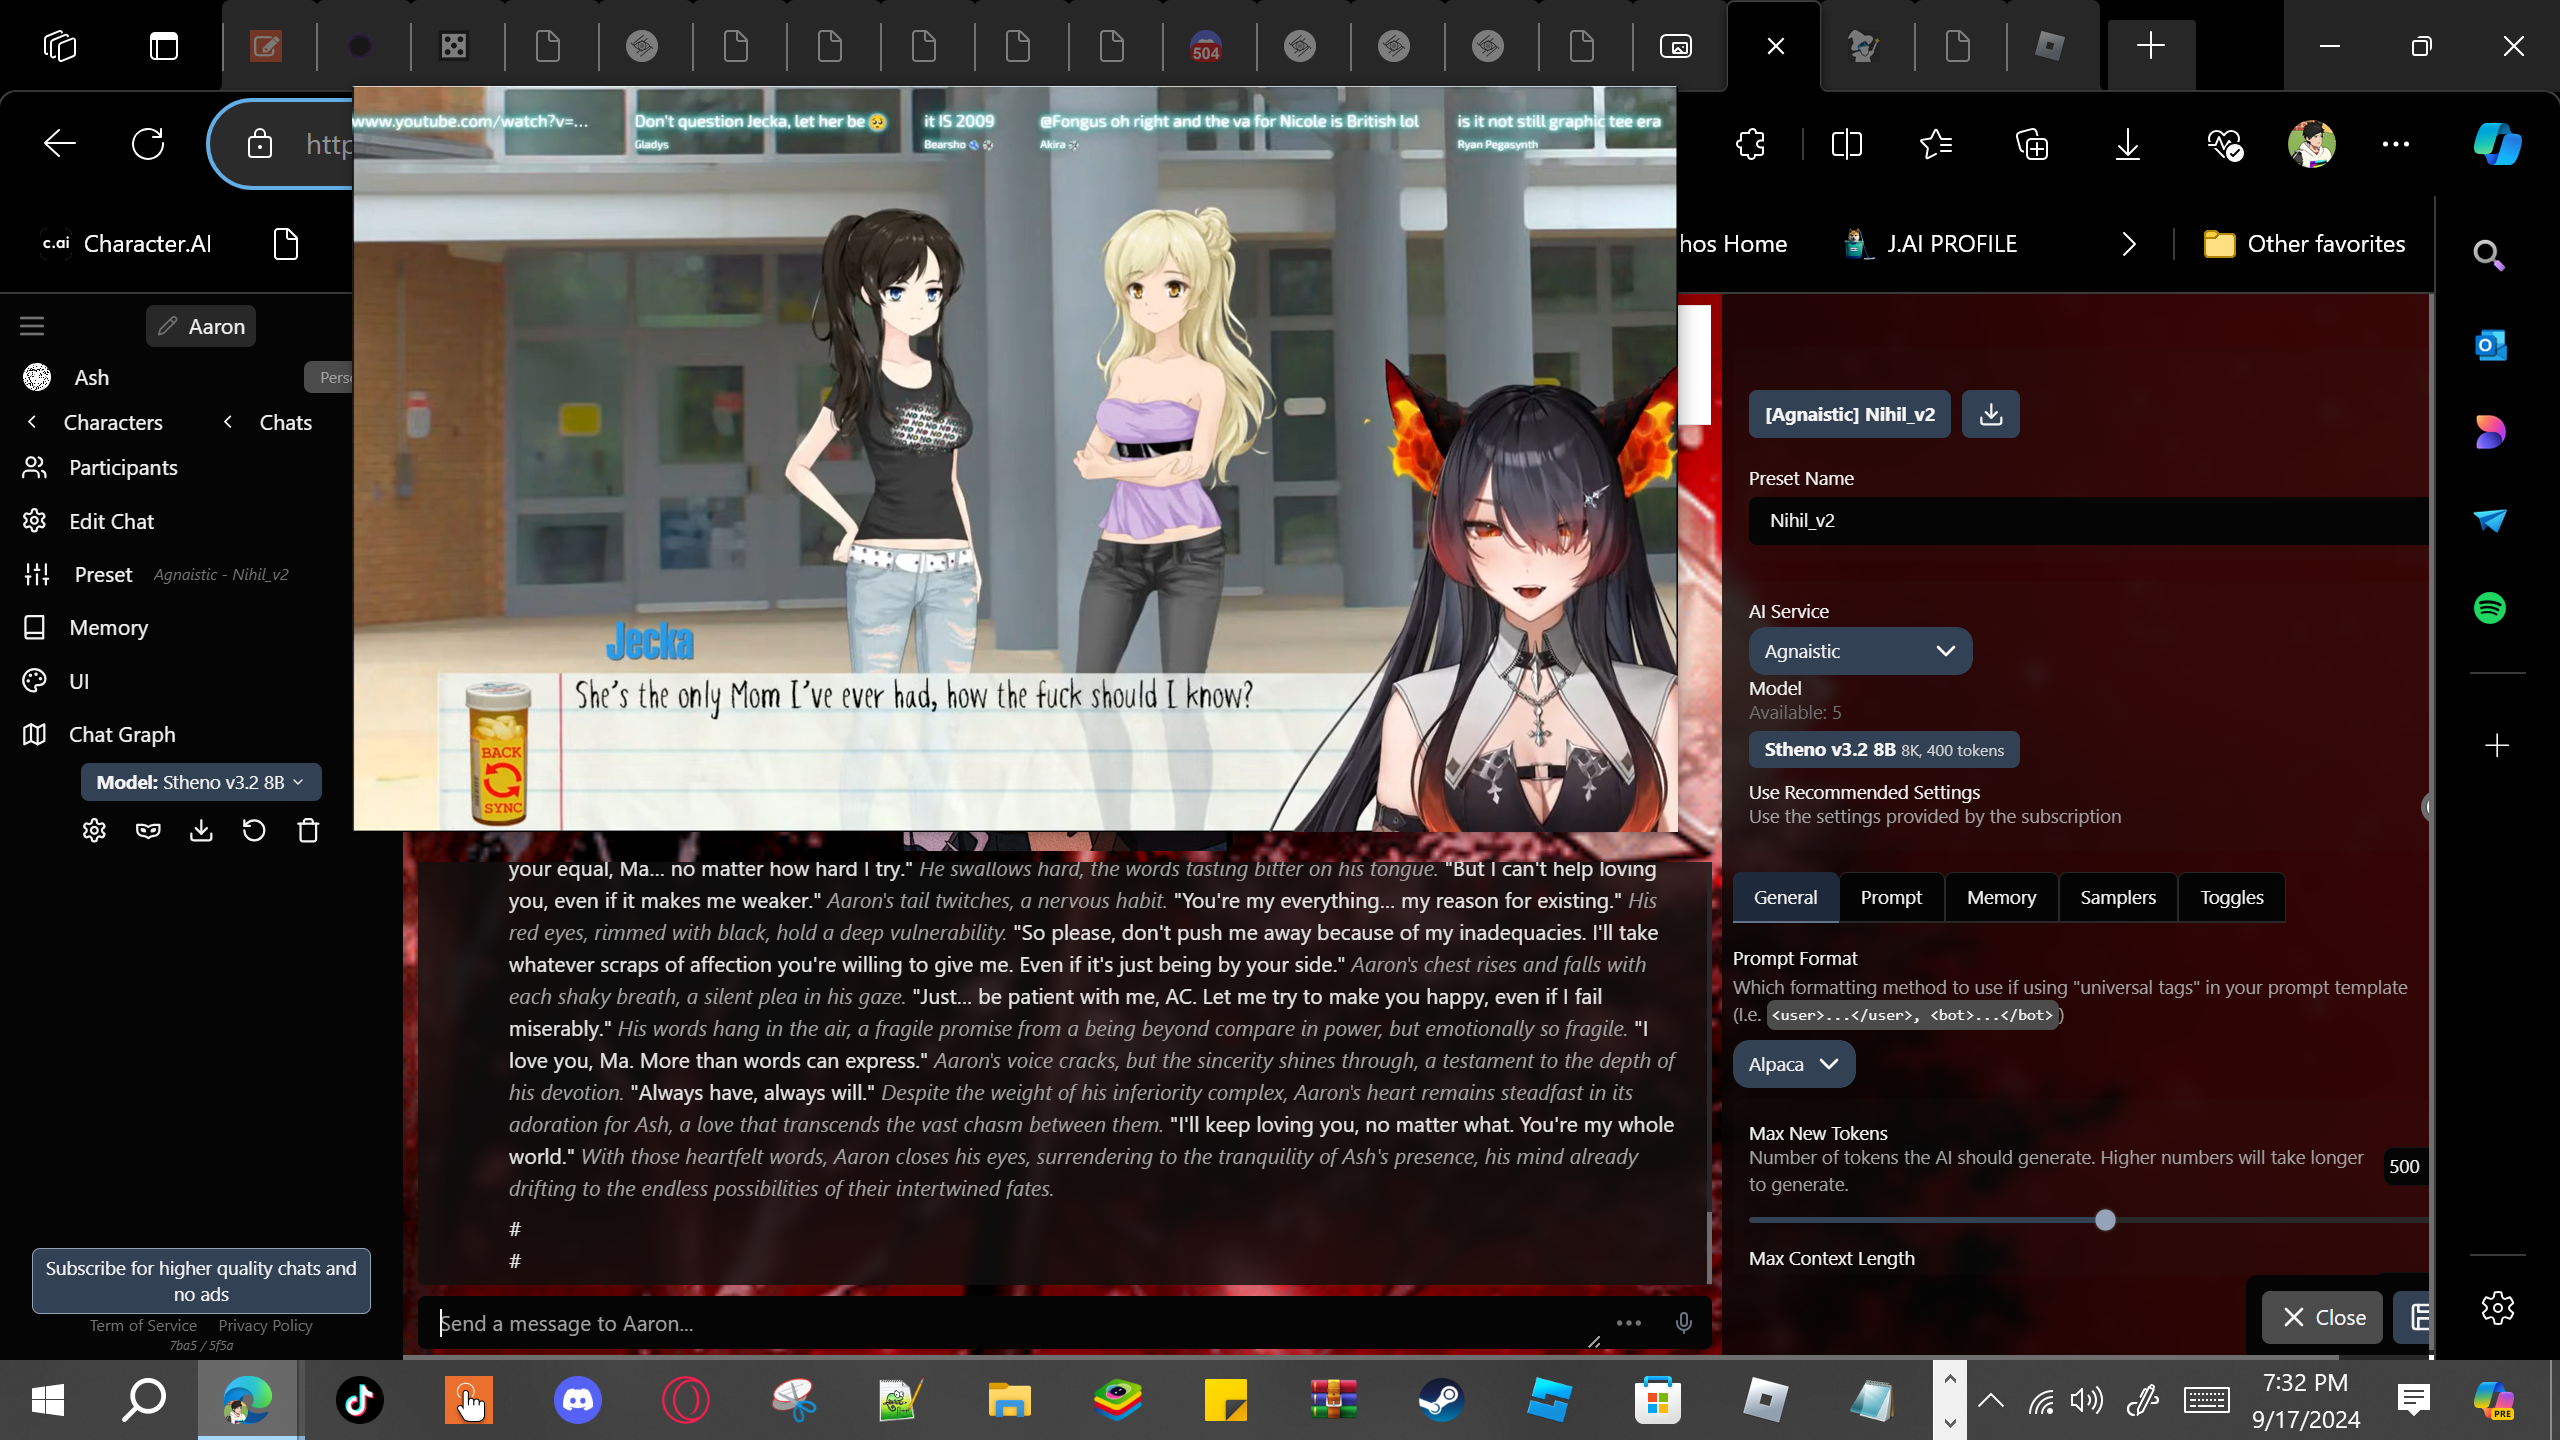2560x1440 pixels.
Task: Click Subscribe for higher quality chats button
Action: [x=201, y=1280]
